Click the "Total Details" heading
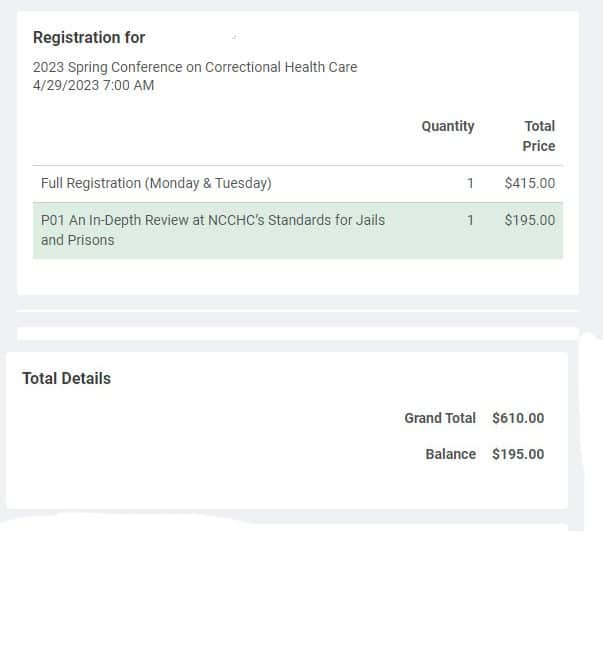The image size is (603, 651). coord(66,379)
